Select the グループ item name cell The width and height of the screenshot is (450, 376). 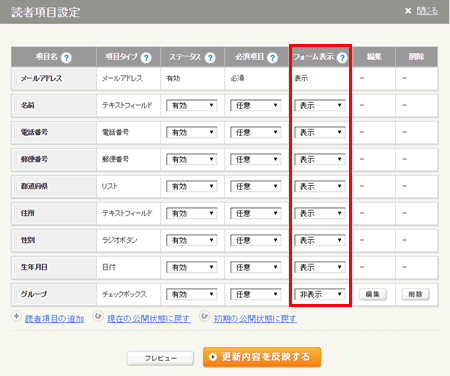(54, 295)
